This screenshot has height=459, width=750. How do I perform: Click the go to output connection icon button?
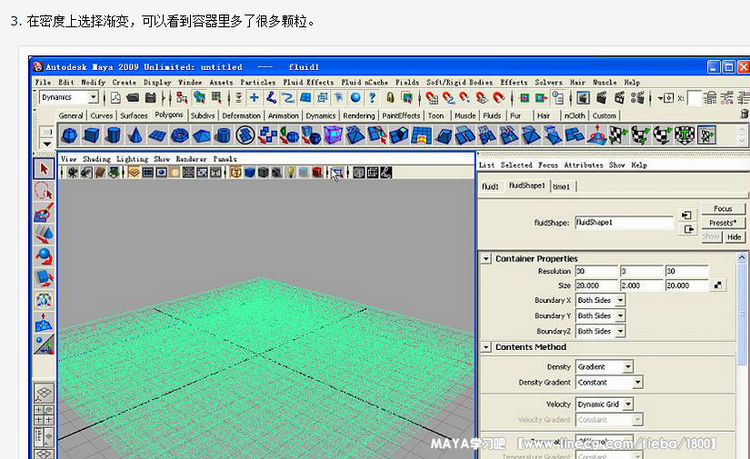[x=687, y=230]
